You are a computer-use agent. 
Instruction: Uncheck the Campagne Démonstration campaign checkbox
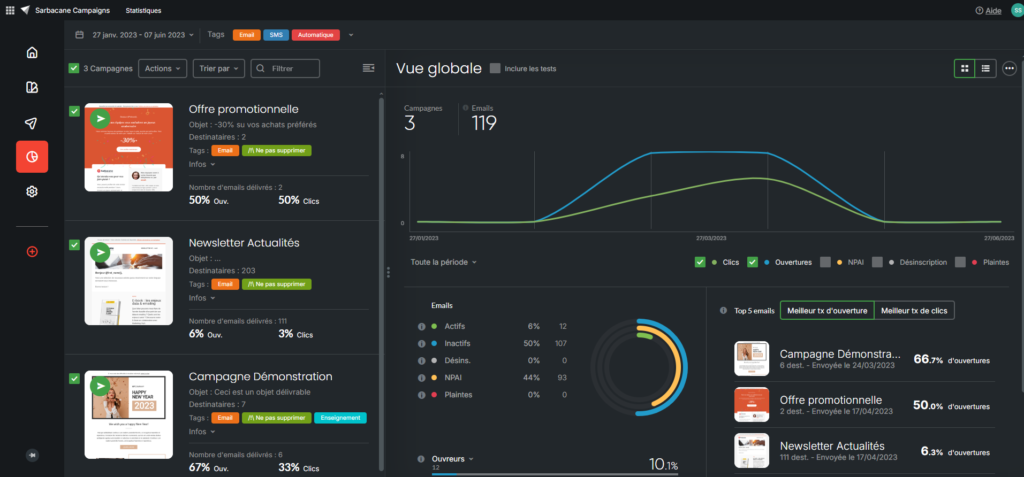pyautogui.click(x=74, y=378)
